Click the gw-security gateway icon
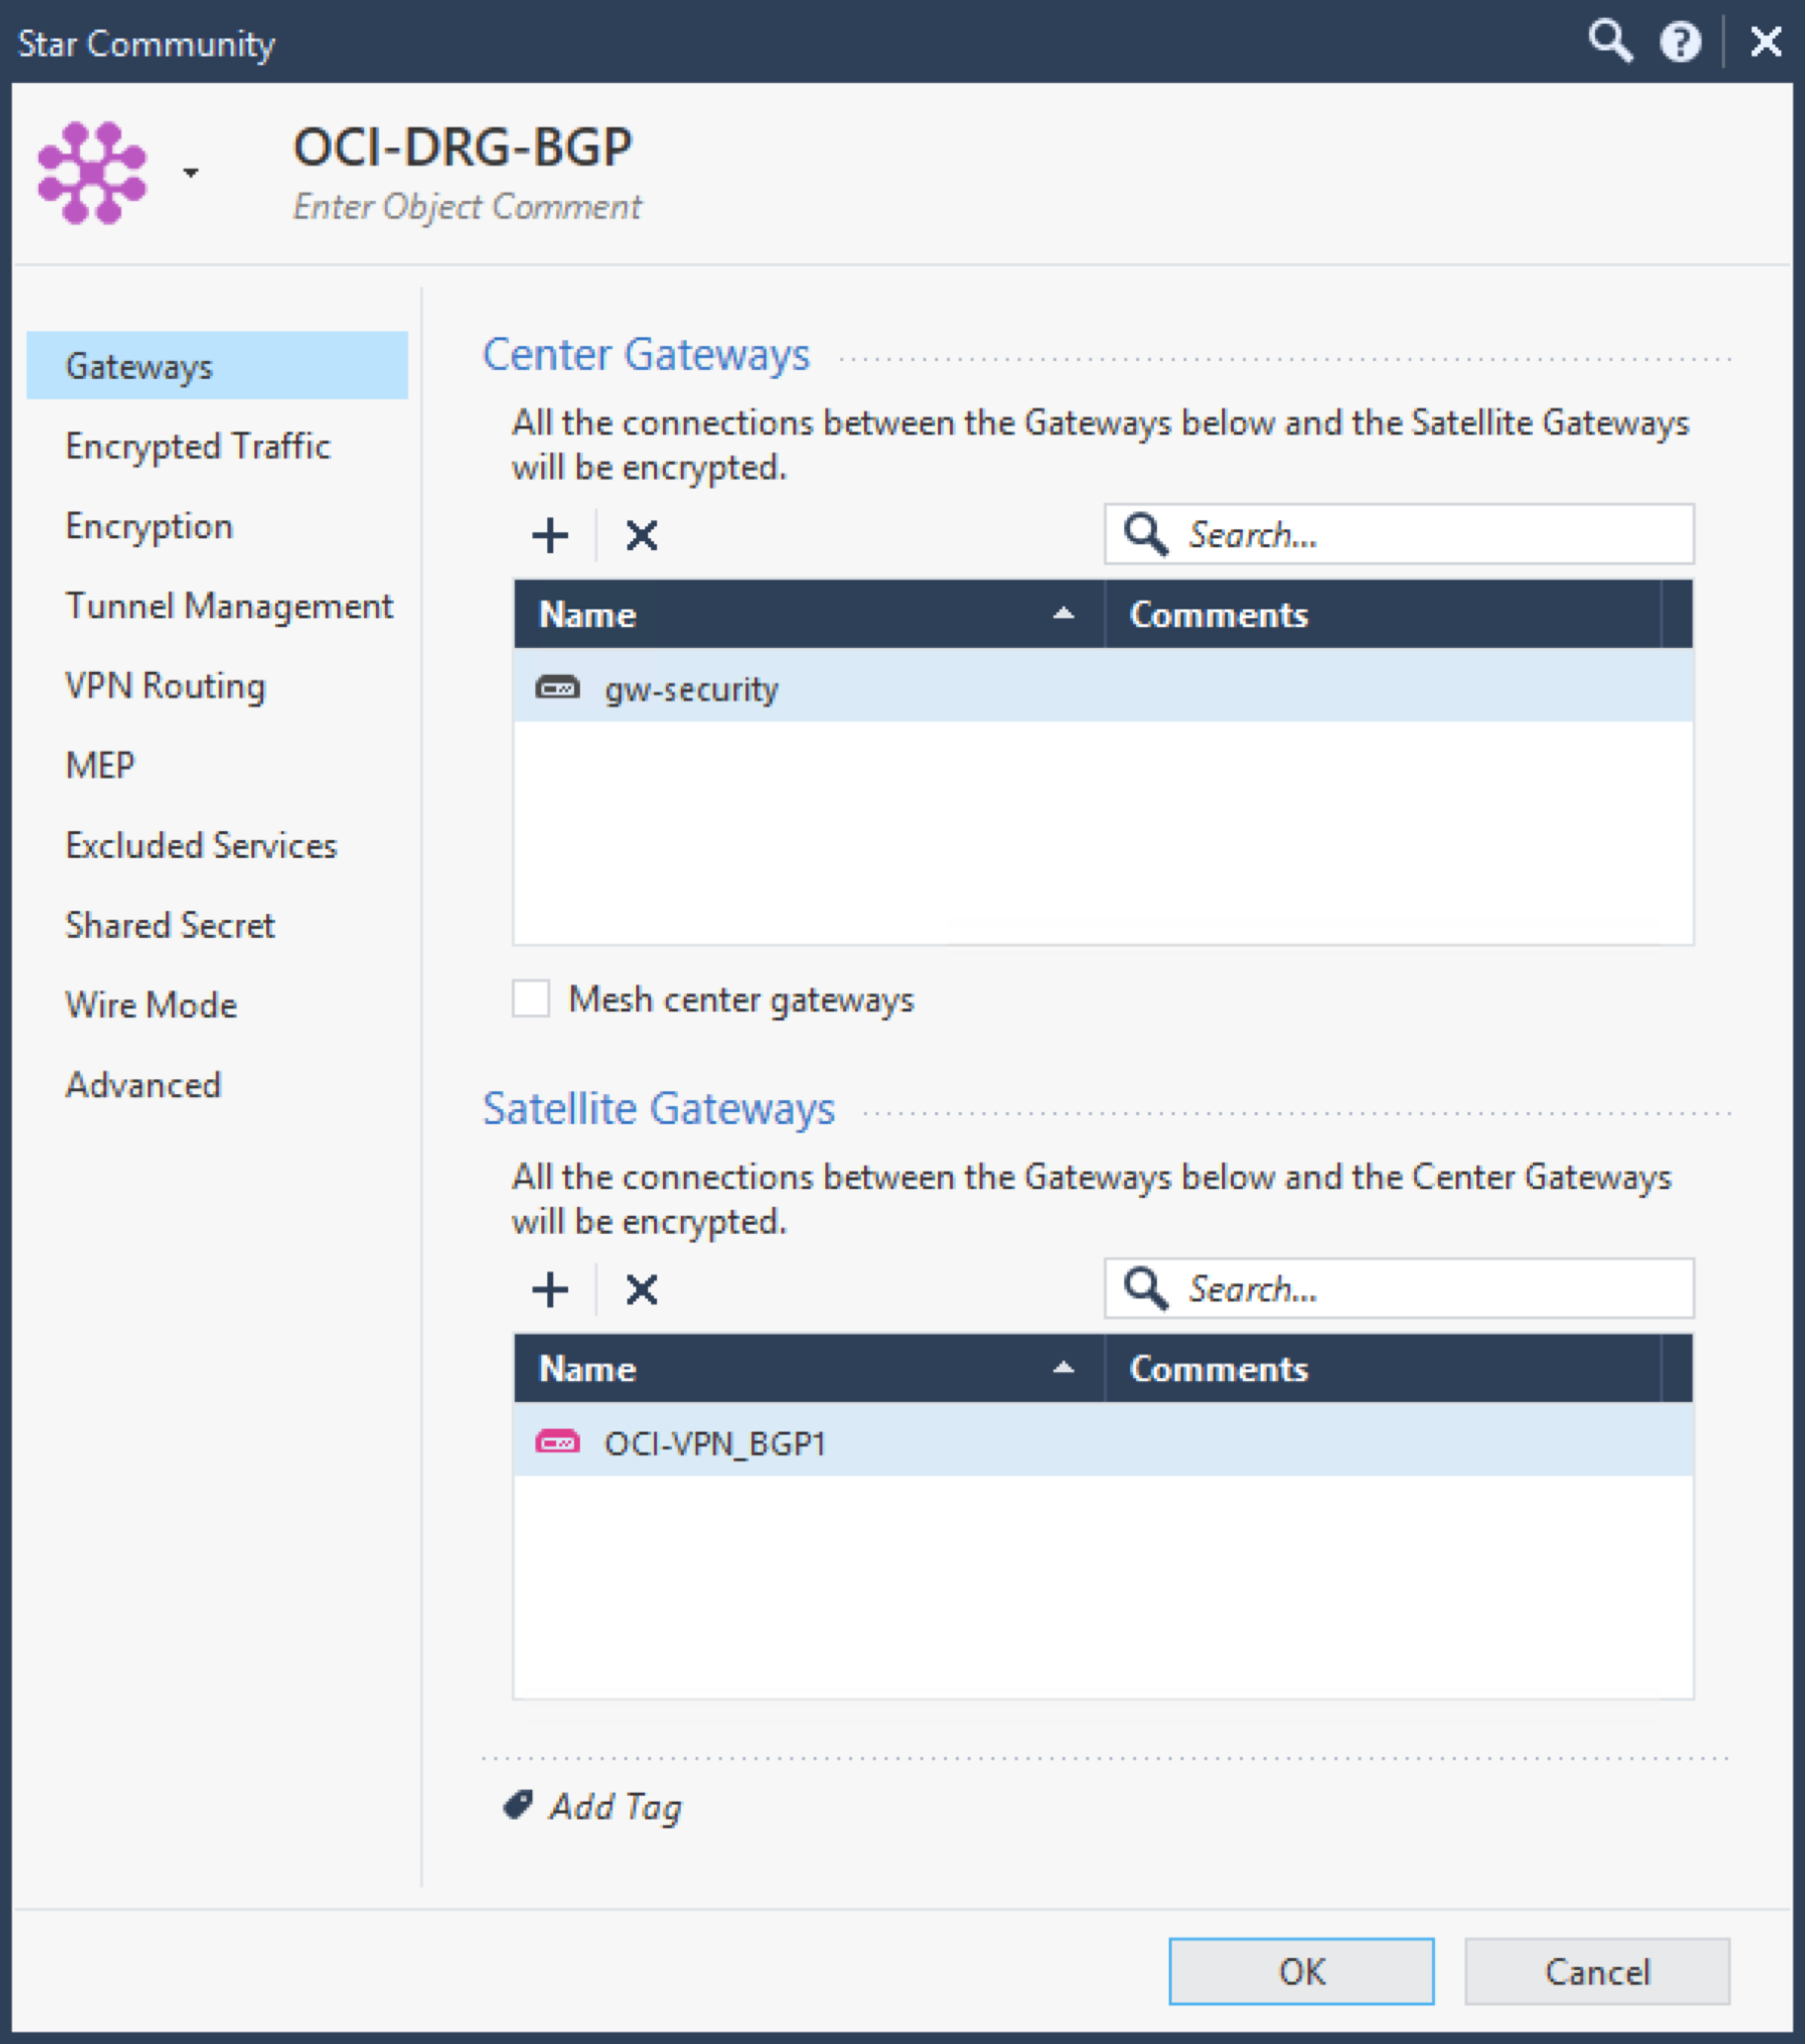This screenshot has height=2044, width=1805. pos(558,688)
